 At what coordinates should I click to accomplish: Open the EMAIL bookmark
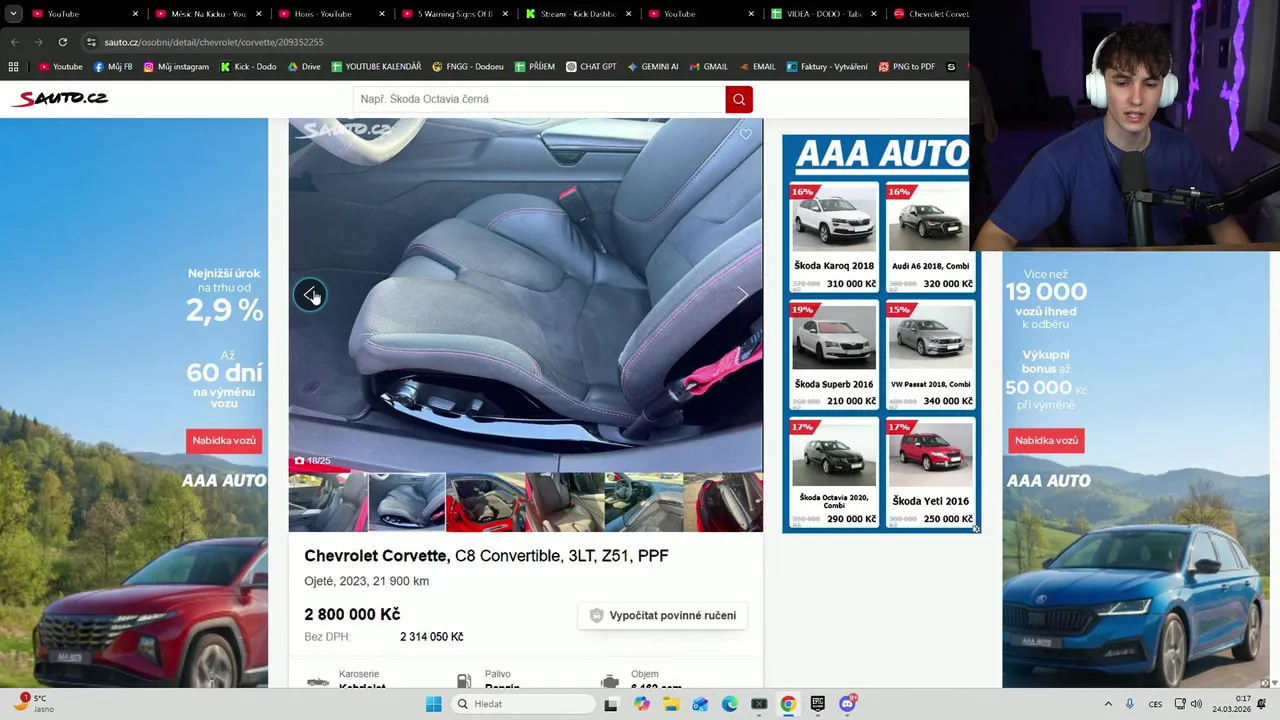757,67
